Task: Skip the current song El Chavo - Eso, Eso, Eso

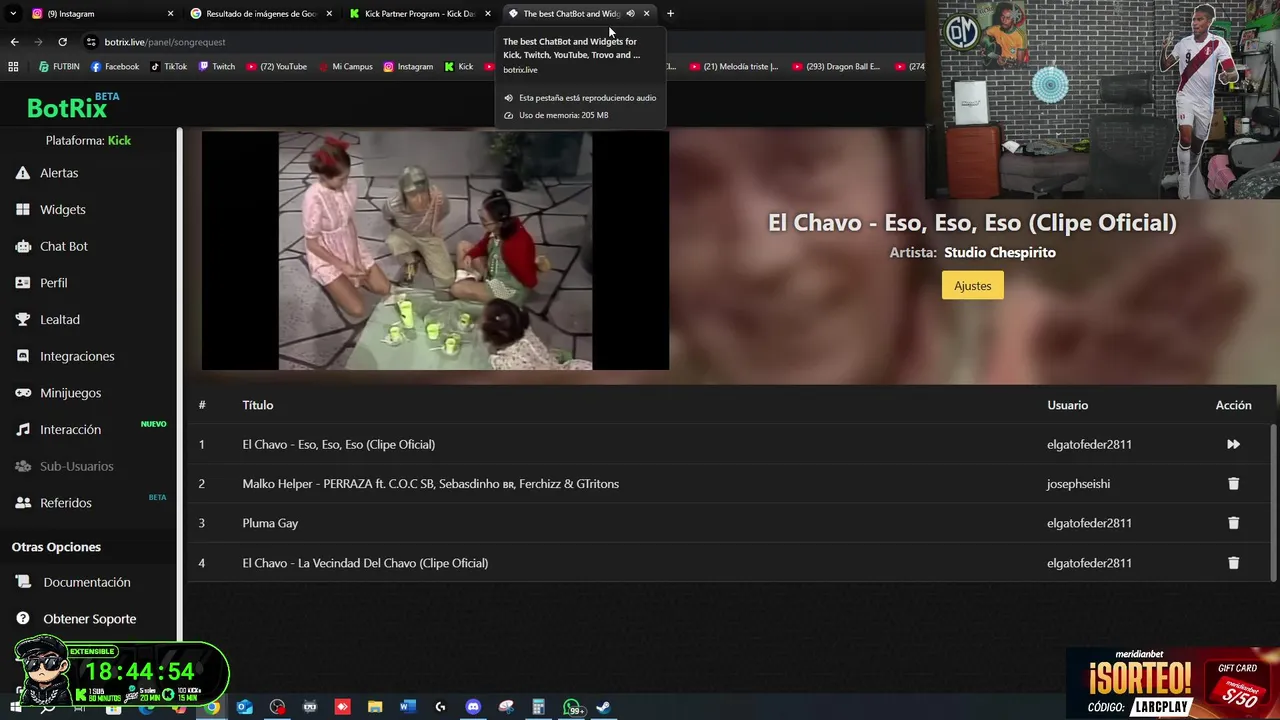Action: click(1233, 444)
